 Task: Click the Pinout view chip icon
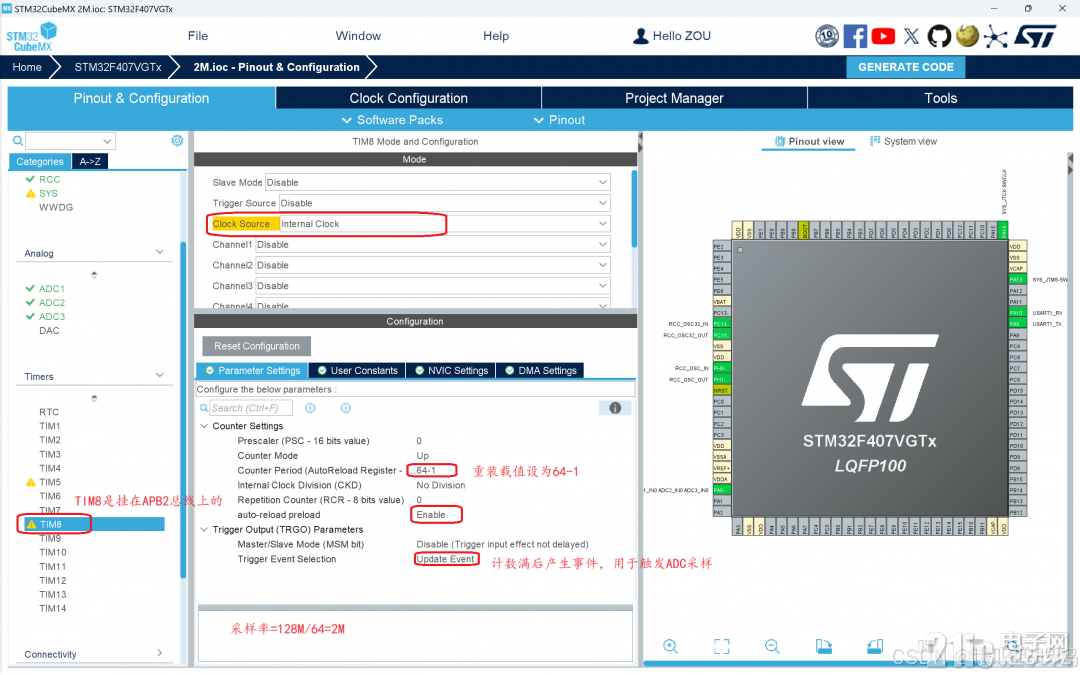click(780, 141)
